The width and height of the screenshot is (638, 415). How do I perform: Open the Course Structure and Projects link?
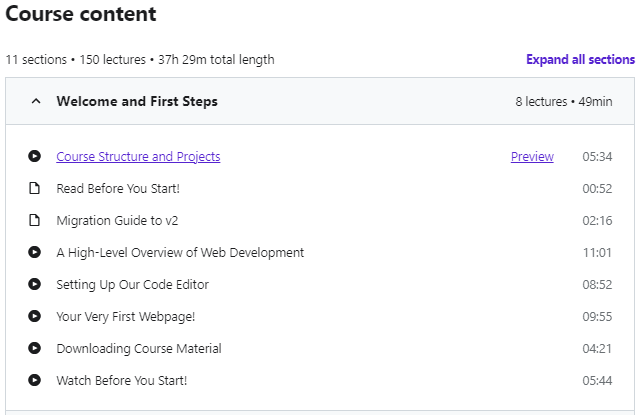pyautogui.click(x=138, y=156)
